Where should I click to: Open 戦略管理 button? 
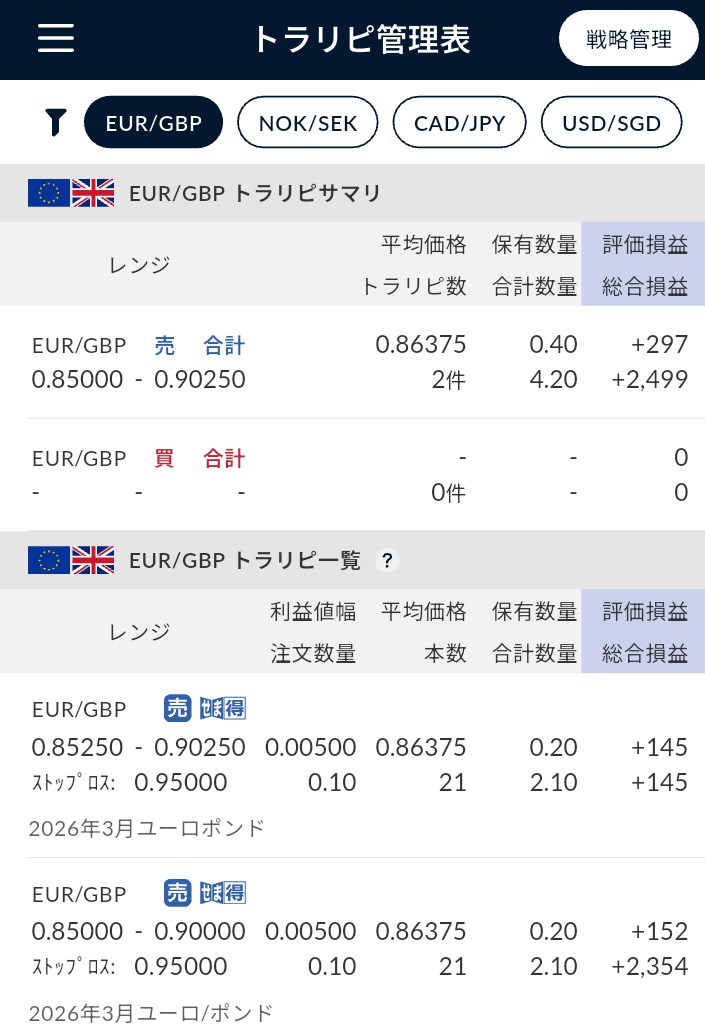628,38
